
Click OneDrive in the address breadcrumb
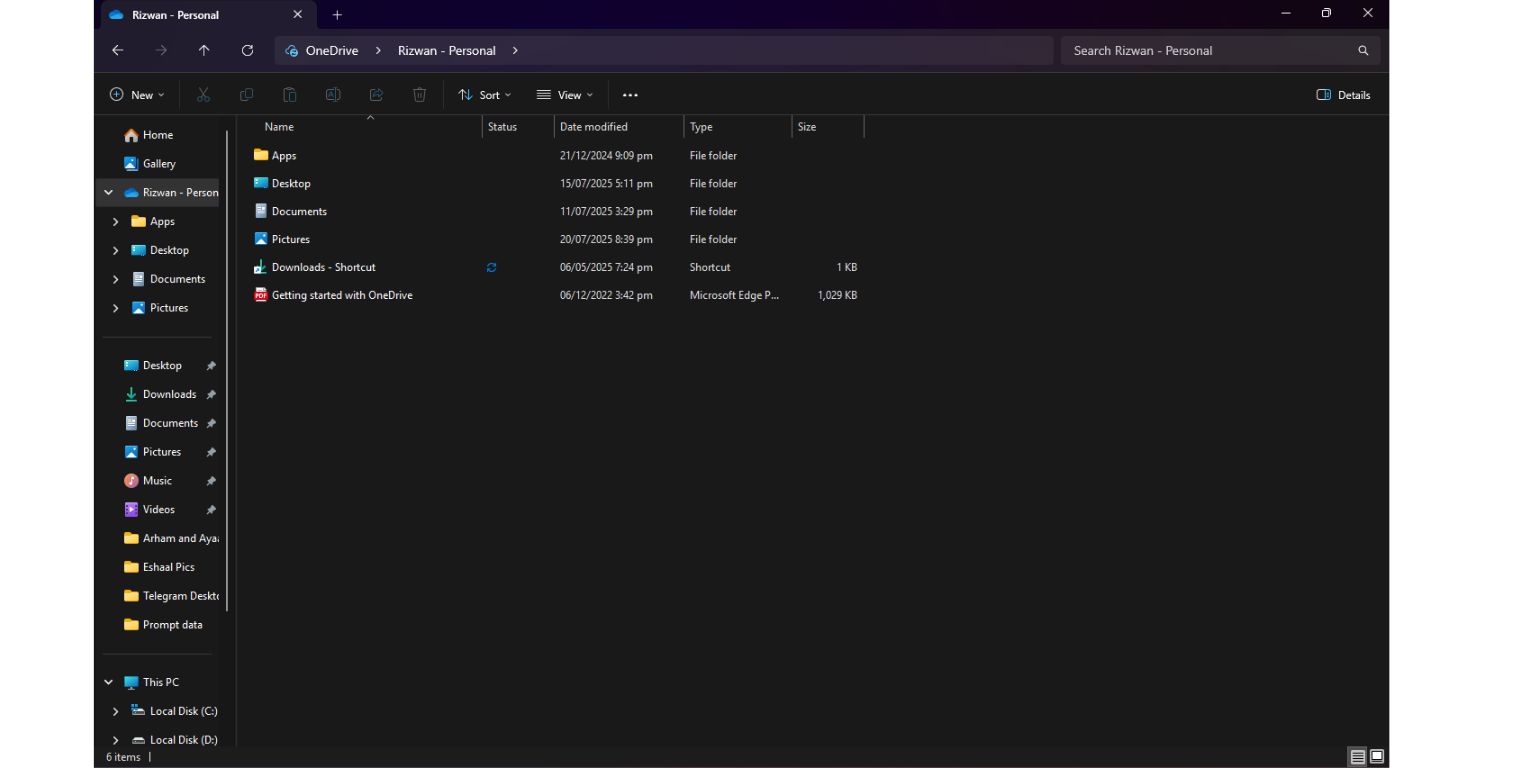332,51
